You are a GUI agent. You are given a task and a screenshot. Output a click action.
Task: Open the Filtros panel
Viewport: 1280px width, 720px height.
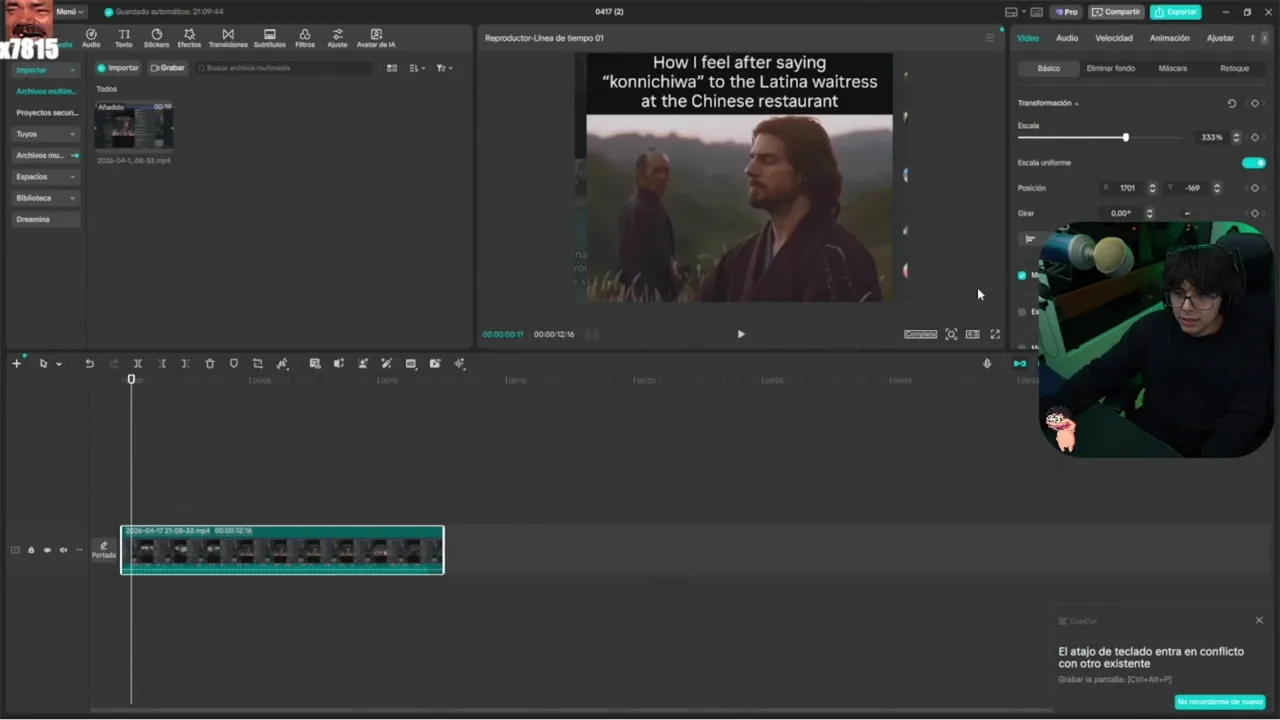305,38
